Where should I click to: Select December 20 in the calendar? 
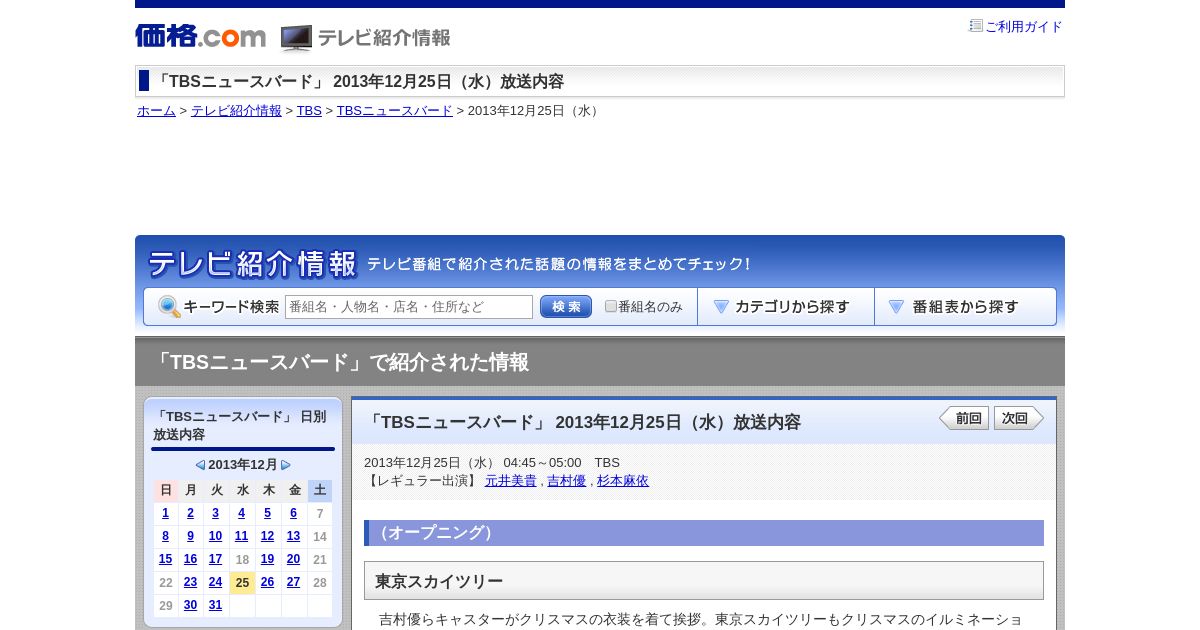pos(294,559)
